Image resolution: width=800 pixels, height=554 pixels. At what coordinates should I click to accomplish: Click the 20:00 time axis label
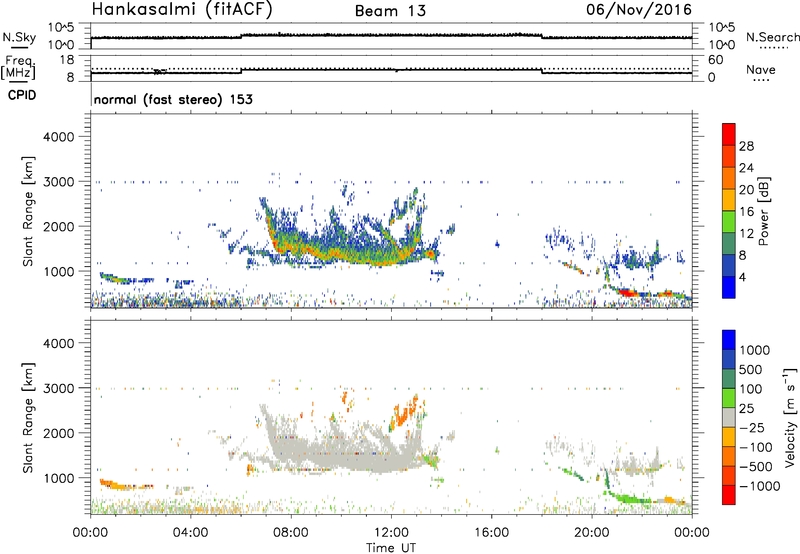(x=591, y=533)
